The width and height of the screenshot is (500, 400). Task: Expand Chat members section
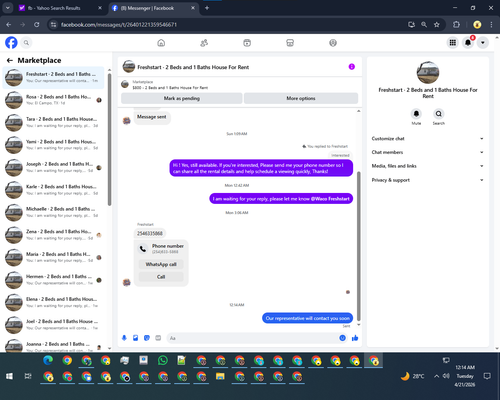click(428, 152)
